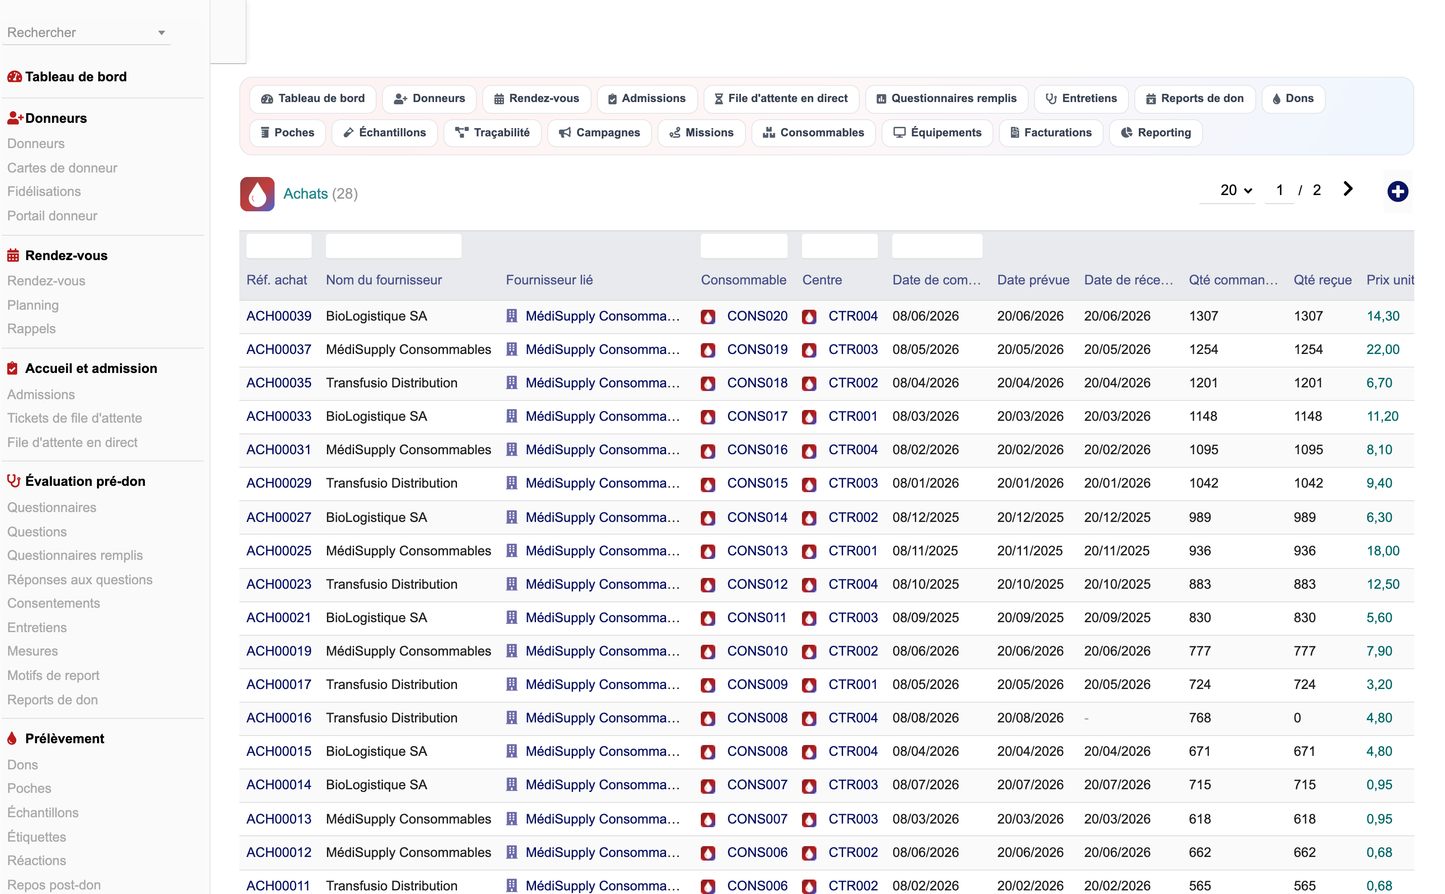This screenshot has height=894, width=1445.
Task: Open purchase ACH00016
Action: click(x=279, y=718)
